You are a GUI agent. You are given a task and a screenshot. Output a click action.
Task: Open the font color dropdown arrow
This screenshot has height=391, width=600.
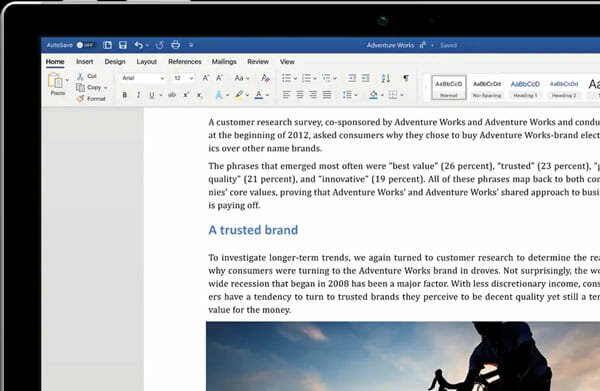click(x=267, y=95)
